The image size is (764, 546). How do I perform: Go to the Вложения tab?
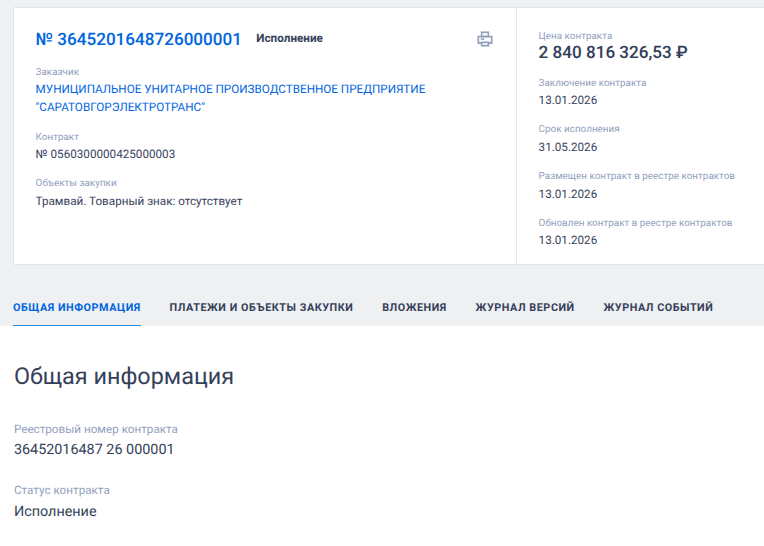pos(414,307)
